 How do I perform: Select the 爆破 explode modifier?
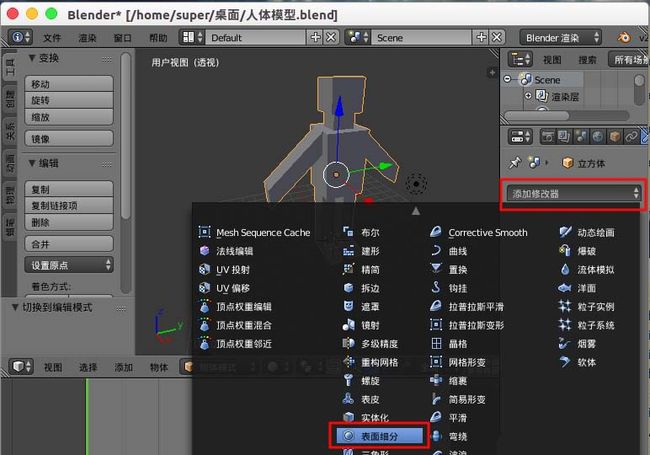tap(577, 251)
